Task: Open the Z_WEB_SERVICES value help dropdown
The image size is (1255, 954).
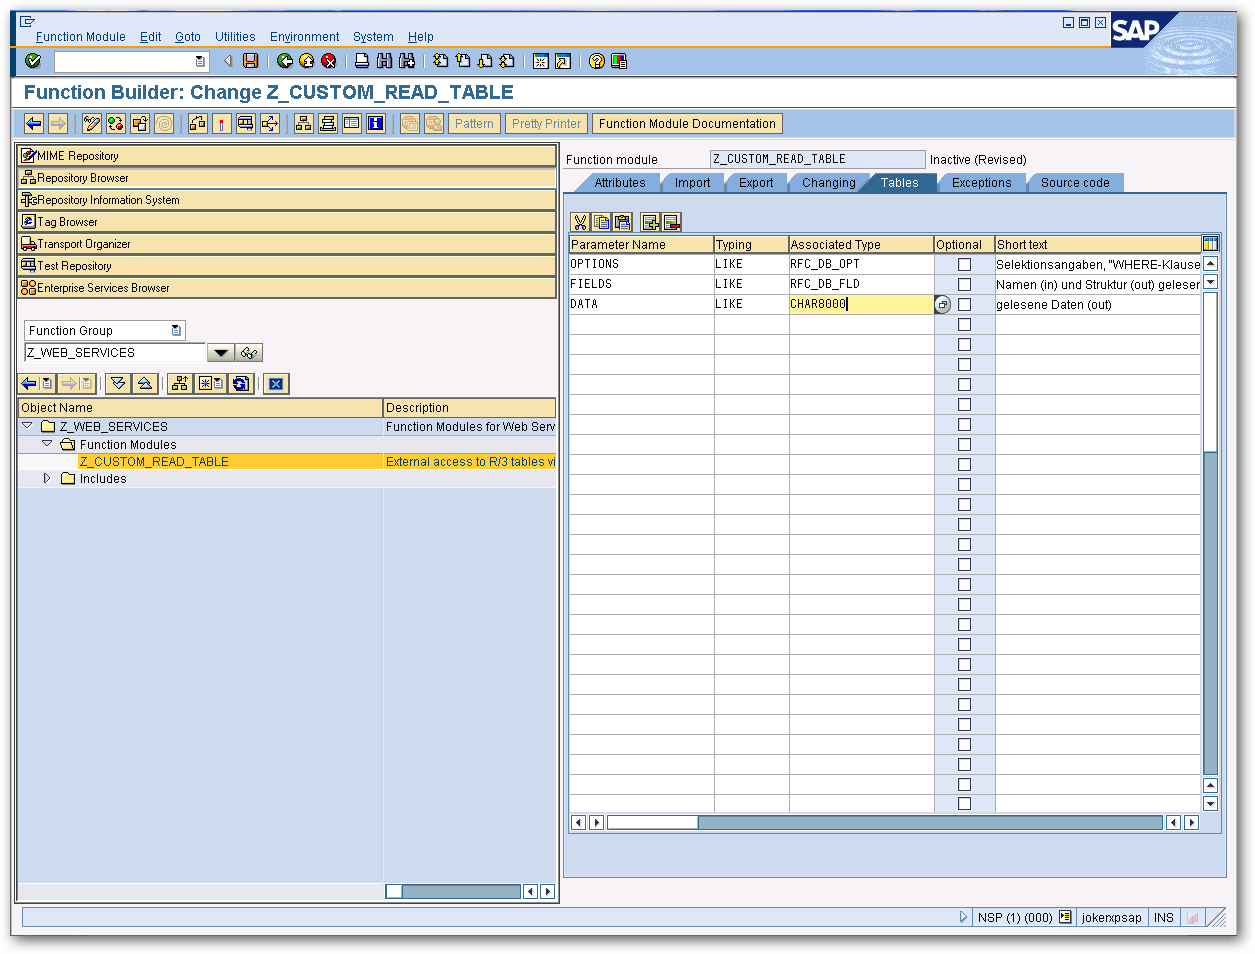Action: (x=221, y=352)
